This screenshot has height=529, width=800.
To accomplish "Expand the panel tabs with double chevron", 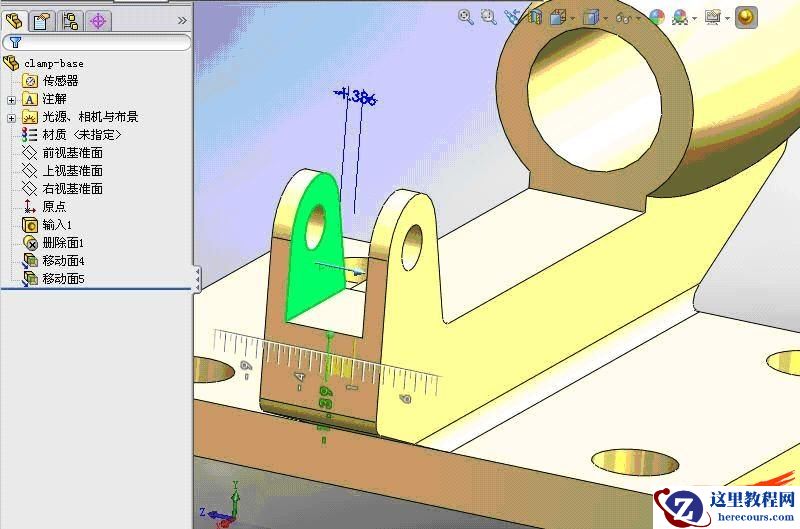I will click(x=182, y=21).
